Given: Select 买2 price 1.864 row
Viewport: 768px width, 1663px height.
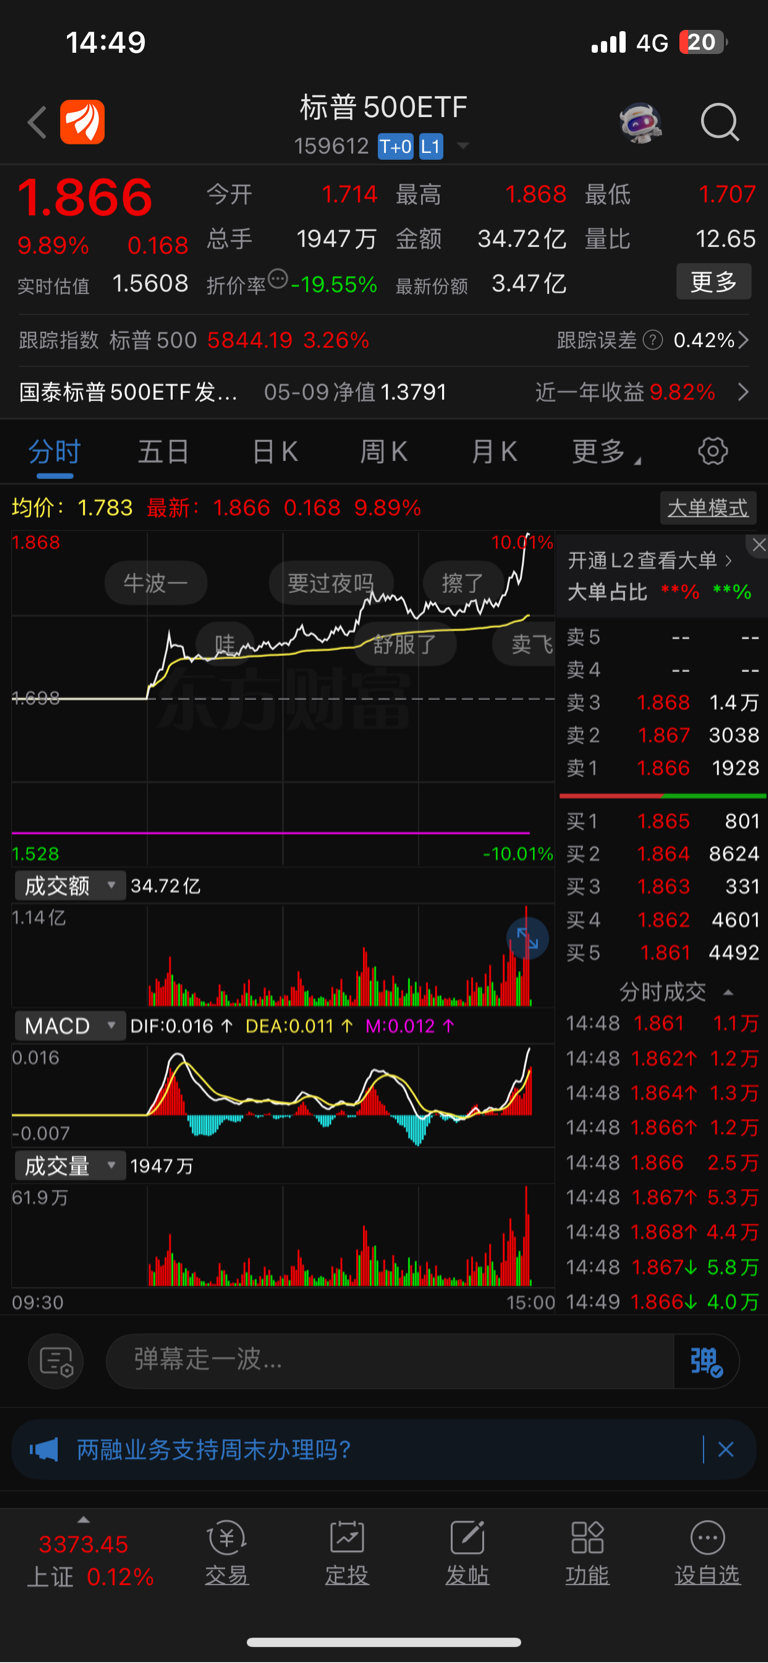Looking at the screenshot, I should click(x=662, y=854).
